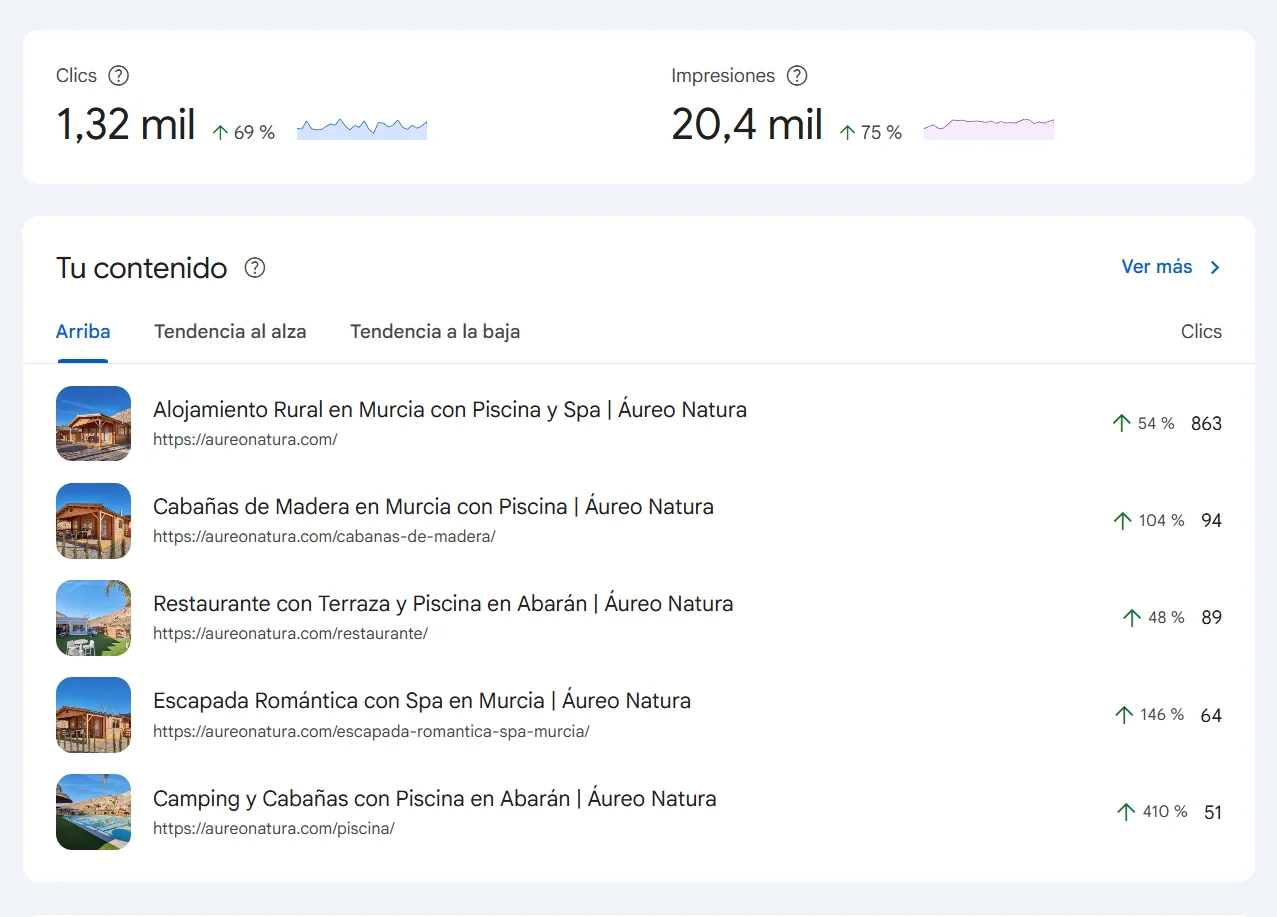Open help icon next to Impresiones

(797, 76)
